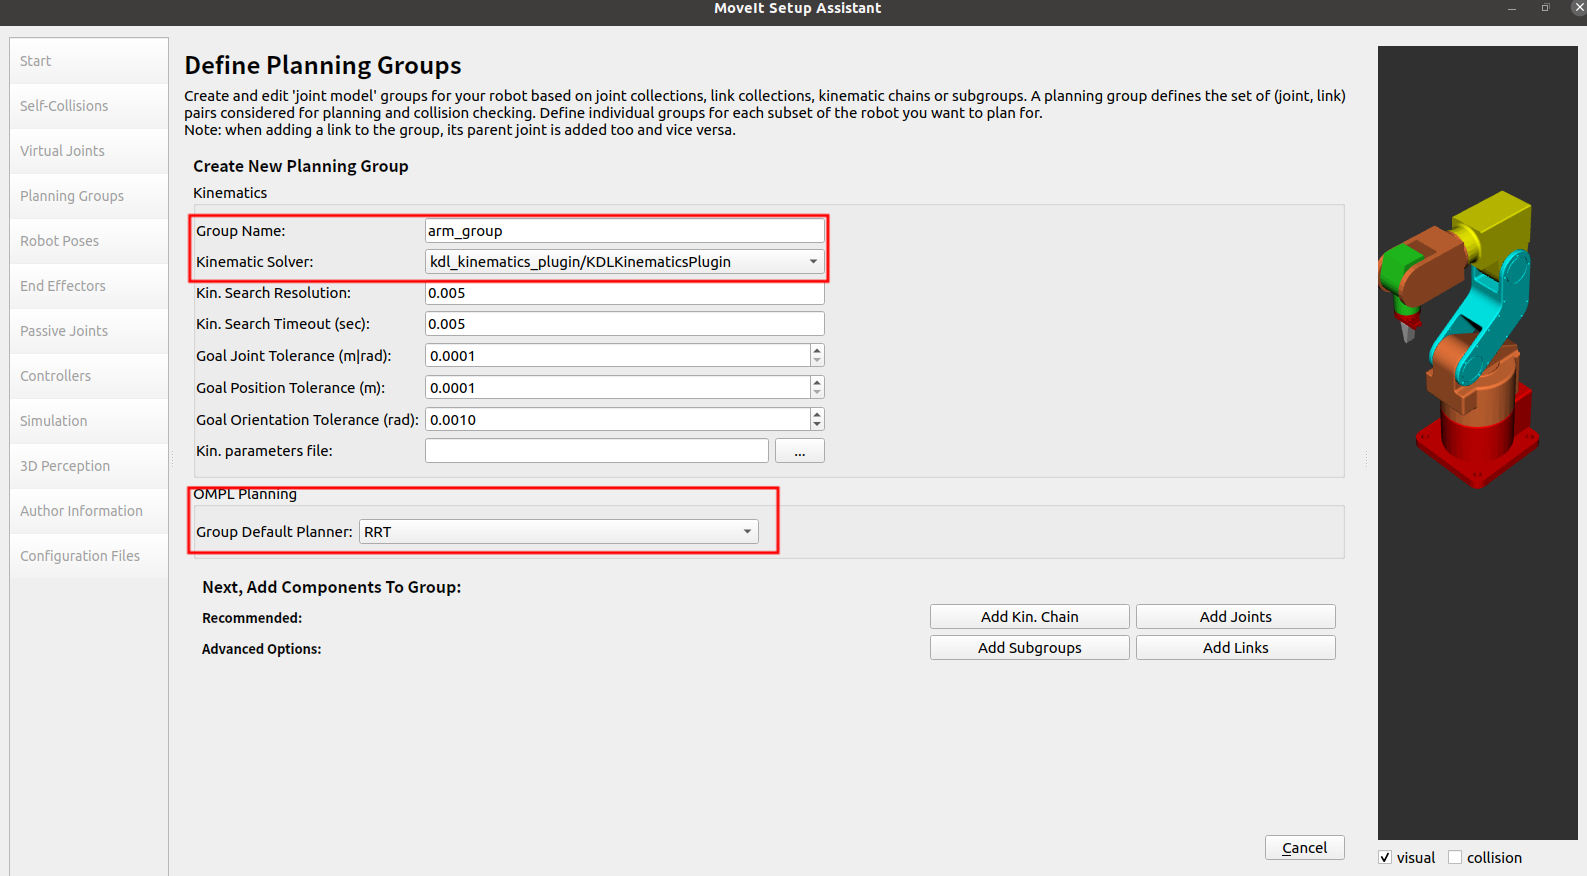Select Passive Joints tab
This screenshot has height=876, width=1587.
pyautogui.click(x=89, y=331)
